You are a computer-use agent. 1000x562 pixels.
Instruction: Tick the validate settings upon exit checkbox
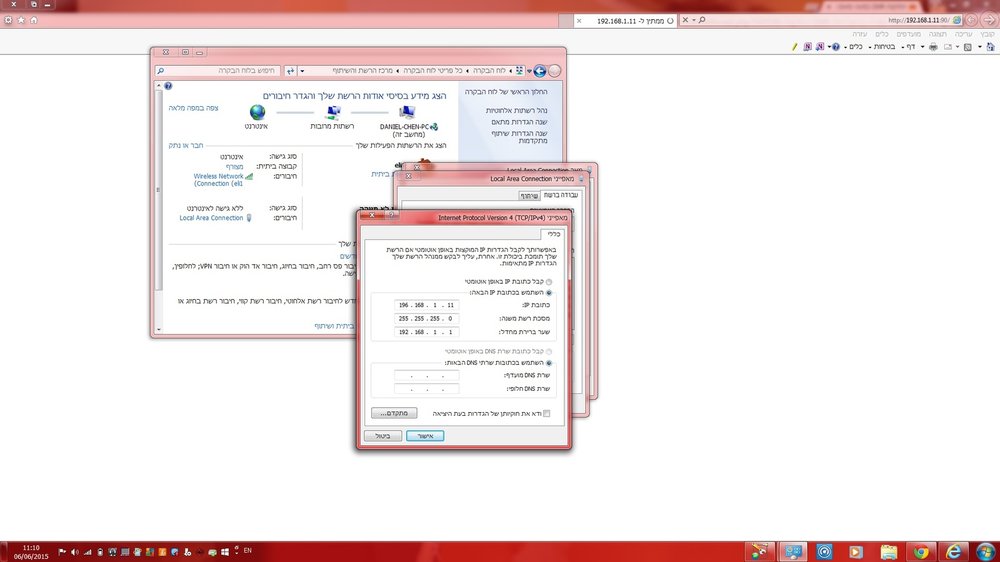click(547, 413)
